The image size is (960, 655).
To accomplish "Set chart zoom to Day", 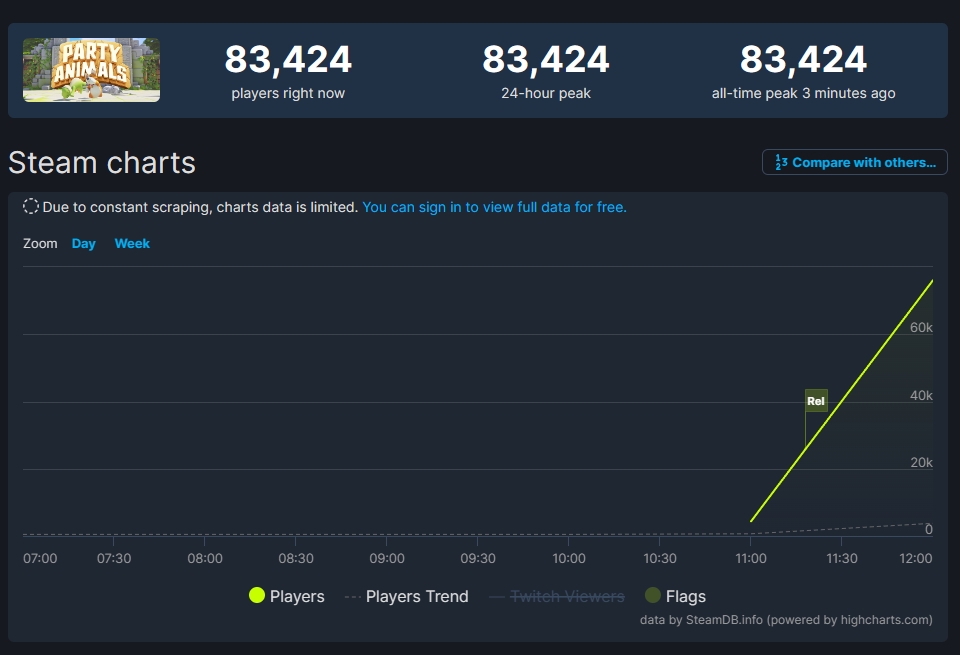I will pos(84,243).
